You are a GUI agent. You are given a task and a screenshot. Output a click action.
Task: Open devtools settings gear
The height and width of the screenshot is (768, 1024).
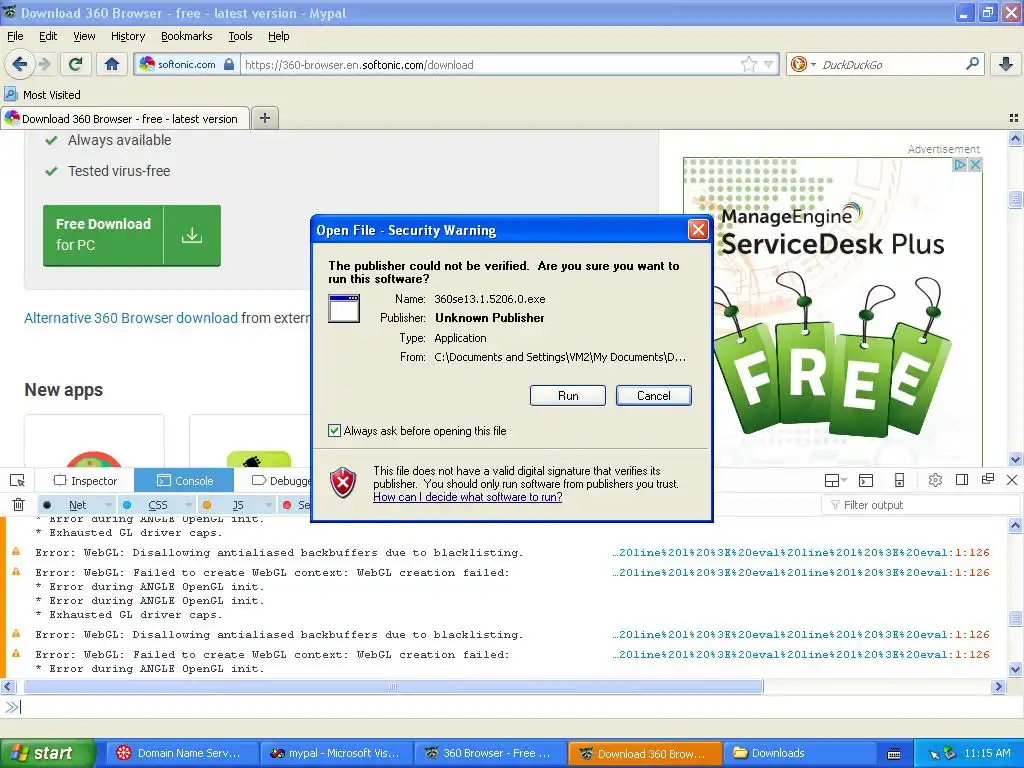[x=935, y=481]
